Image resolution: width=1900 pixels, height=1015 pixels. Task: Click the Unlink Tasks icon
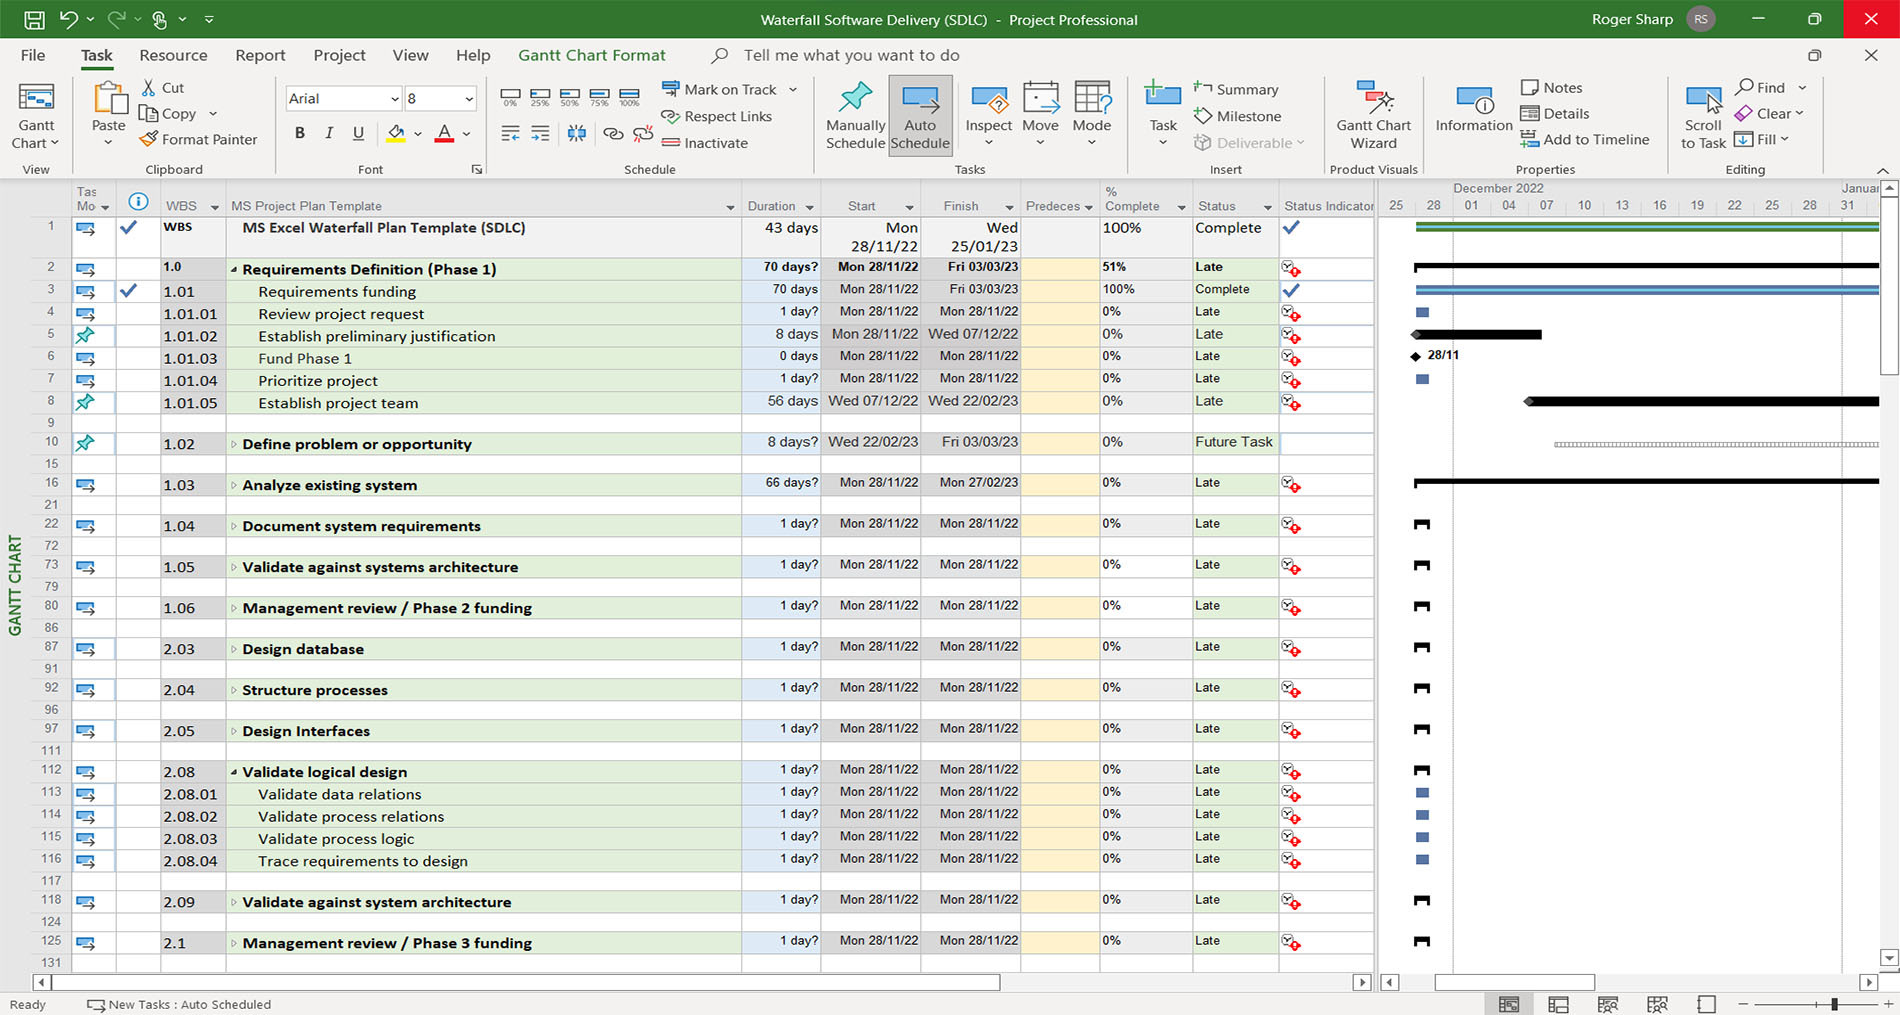pos(643,133)
